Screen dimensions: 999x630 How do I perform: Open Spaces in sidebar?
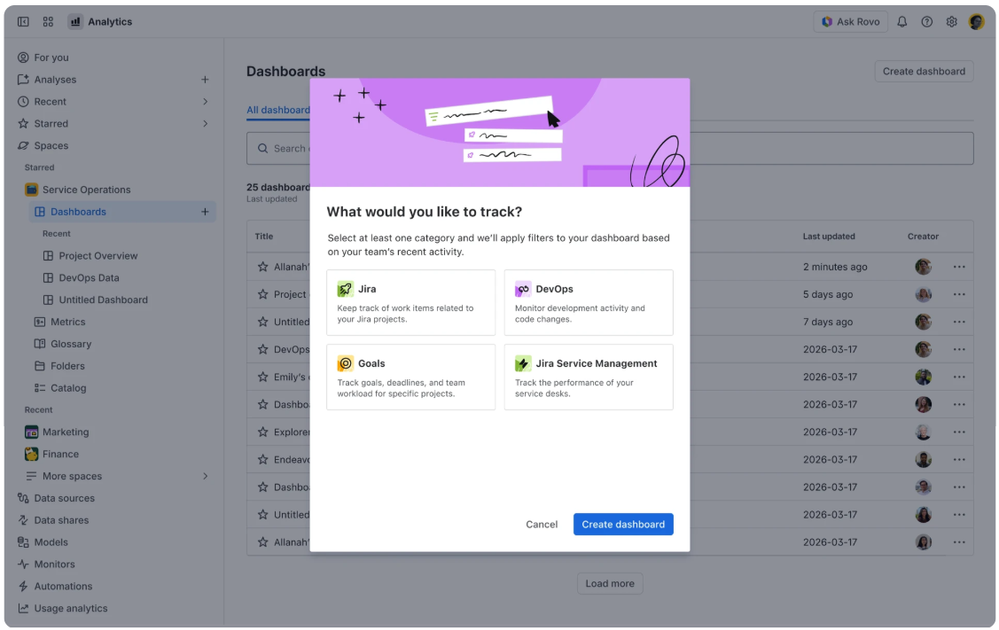click(51, 146)
